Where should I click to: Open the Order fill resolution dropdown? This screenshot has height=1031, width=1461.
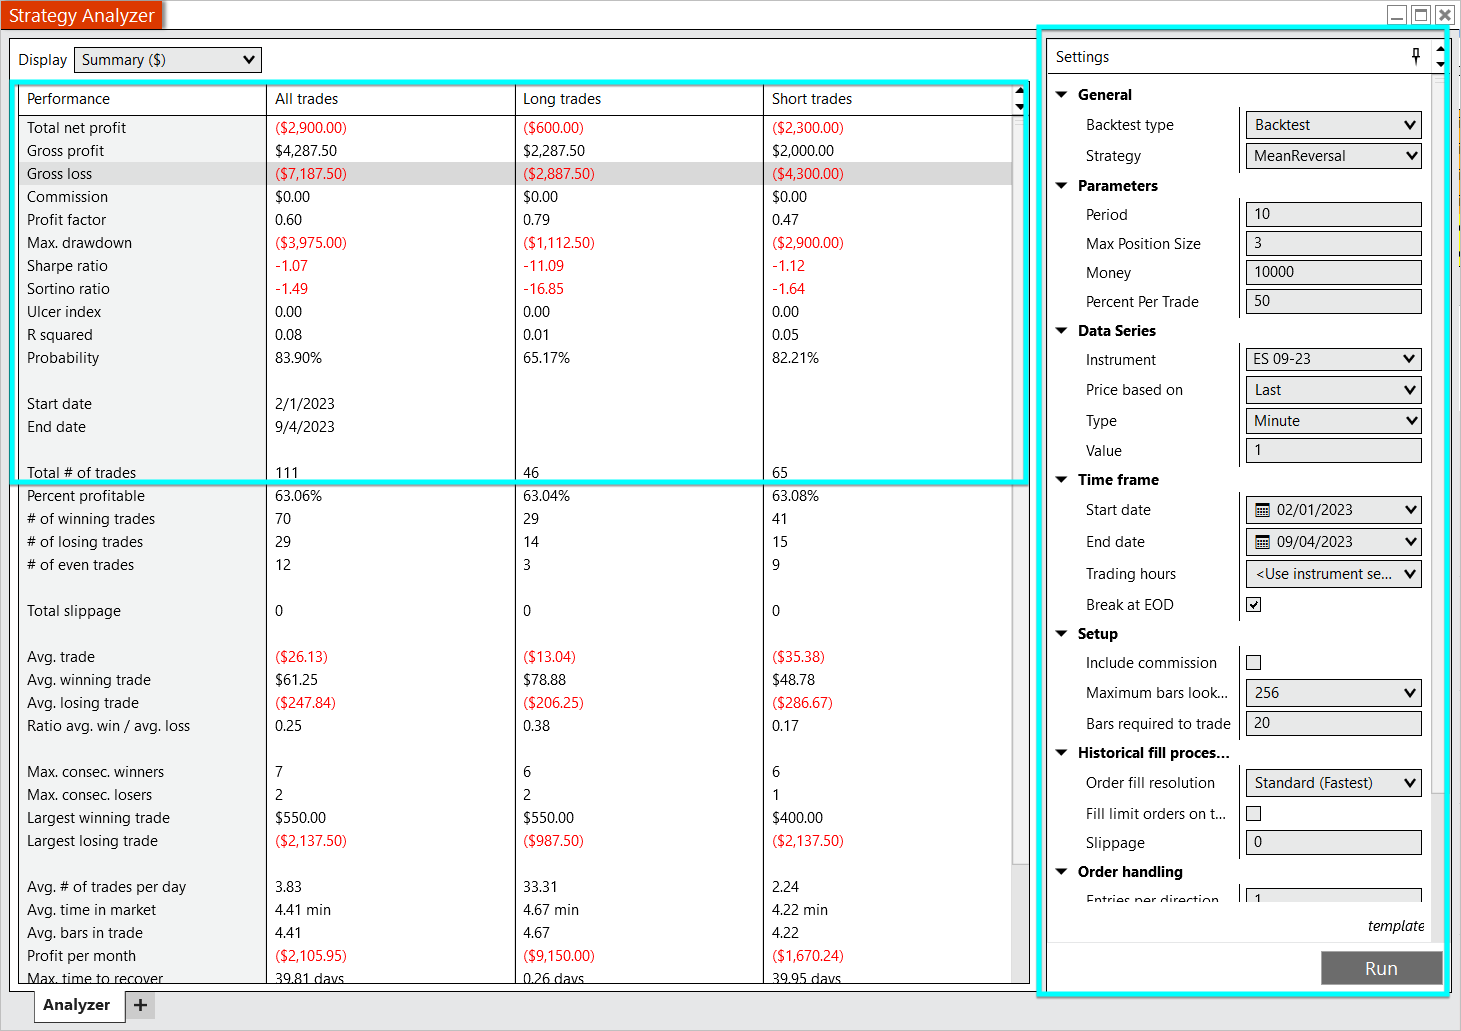(1334, 783)
